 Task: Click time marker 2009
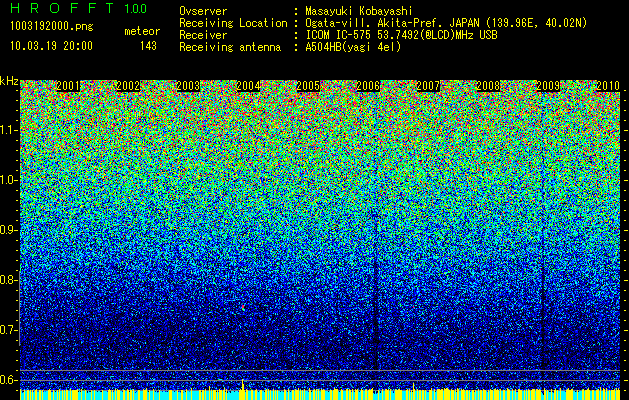[x=548, y=86]
